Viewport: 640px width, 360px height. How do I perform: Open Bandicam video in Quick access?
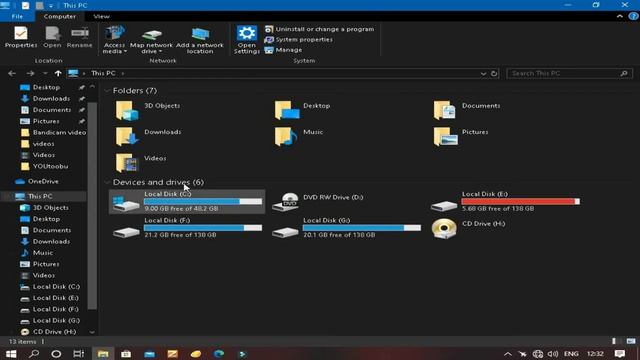click(53, 132)
